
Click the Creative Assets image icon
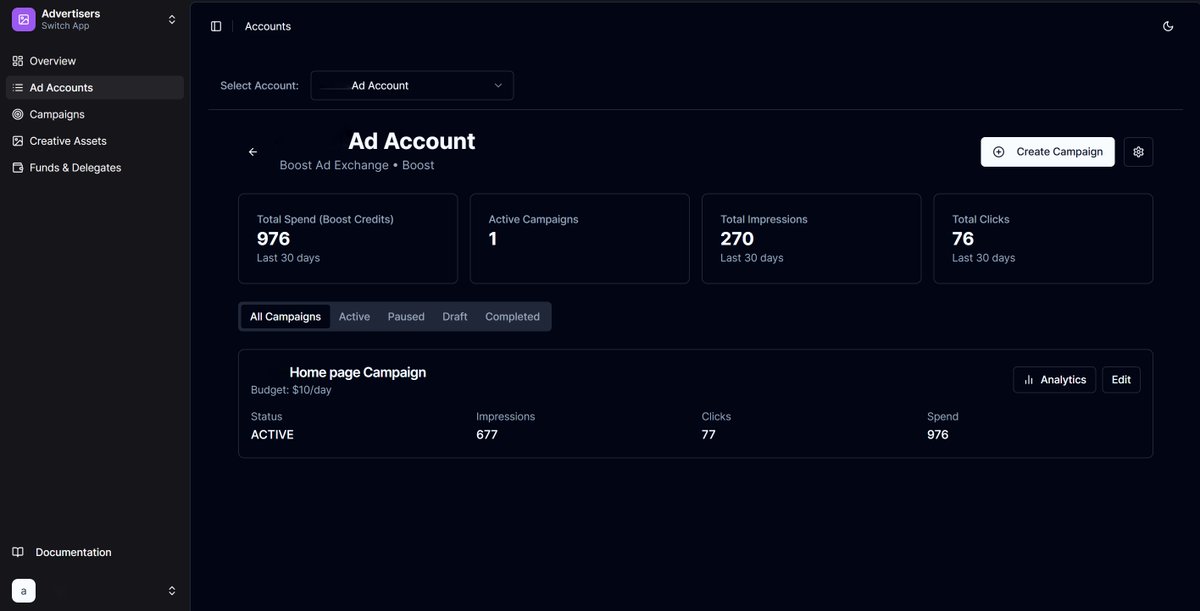point(18,141)
